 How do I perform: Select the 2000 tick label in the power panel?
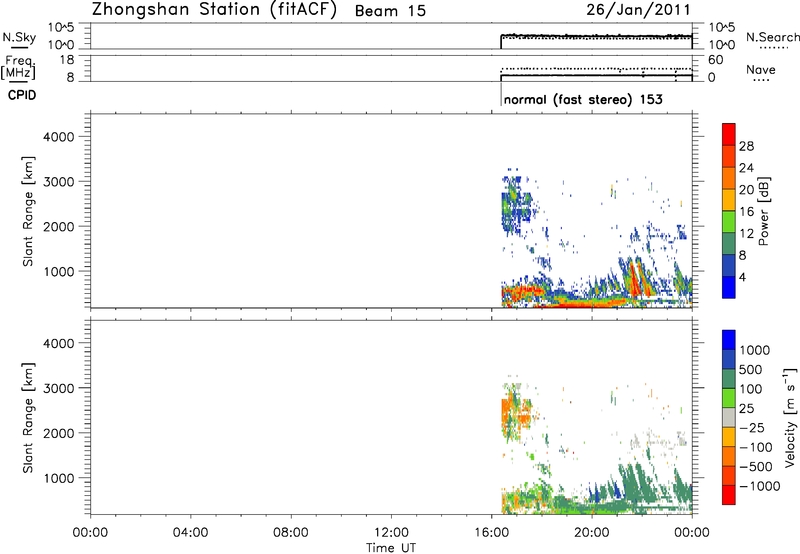pyautogui.click(x=59, y=226)
